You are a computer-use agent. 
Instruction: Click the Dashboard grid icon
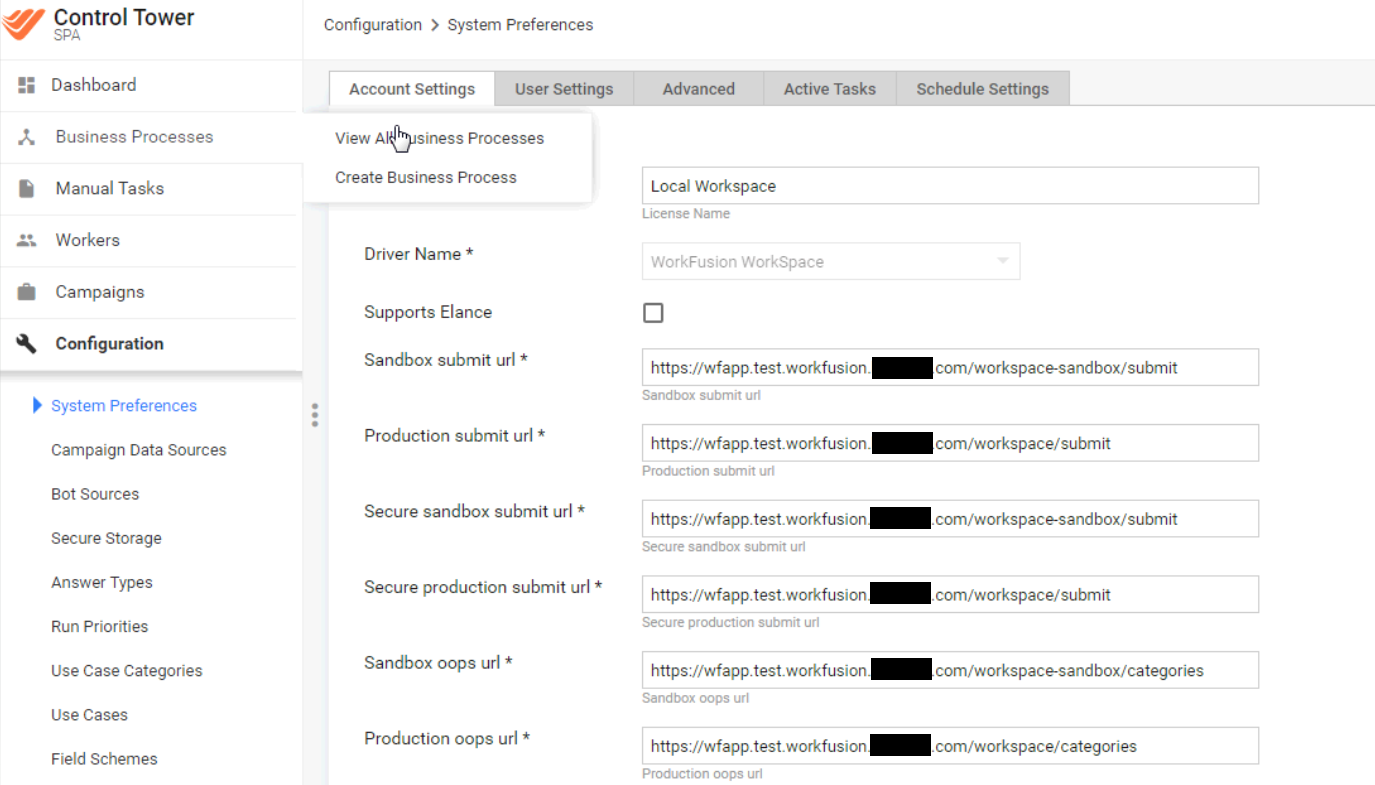click(x=27, y=85)
